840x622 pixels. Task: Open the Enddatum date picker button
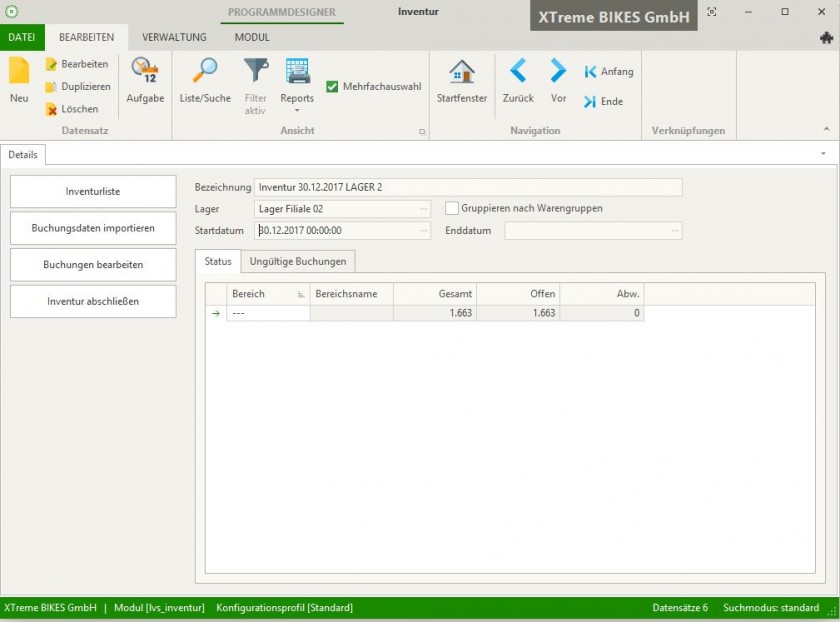click(675, 231)
